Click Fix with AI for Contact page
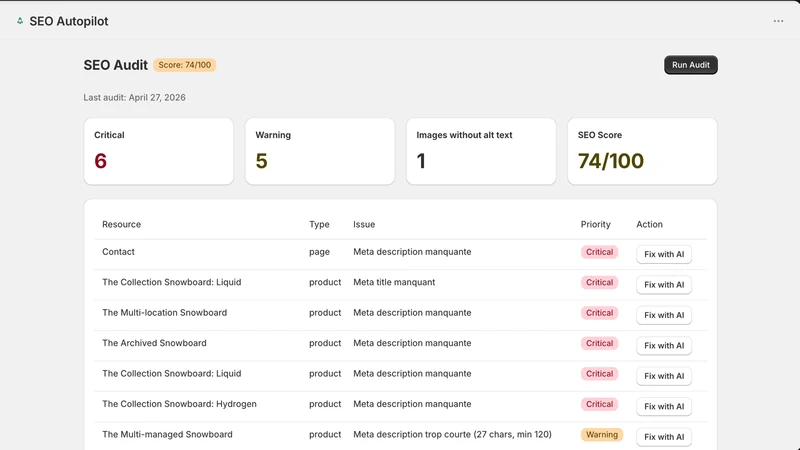Image resolution: width=800 pixels, height=450 pixels. (x=664, y=254)
